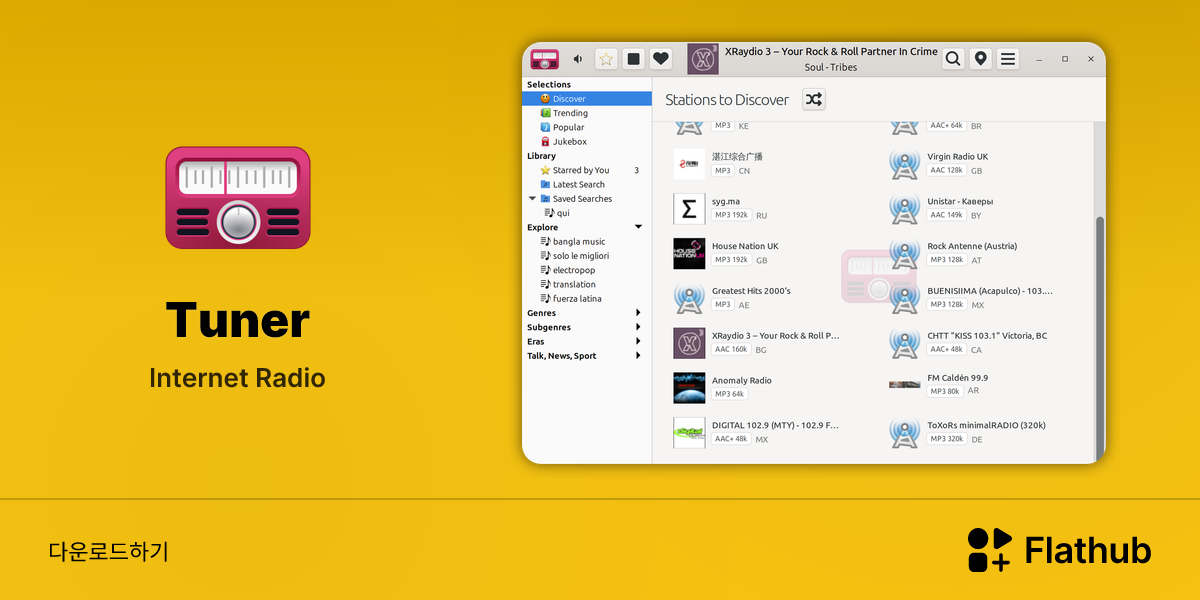Click the XRaydio 3 station logo in list
Viewport: 1200px width, 600px height.
(x=689, y=343)
